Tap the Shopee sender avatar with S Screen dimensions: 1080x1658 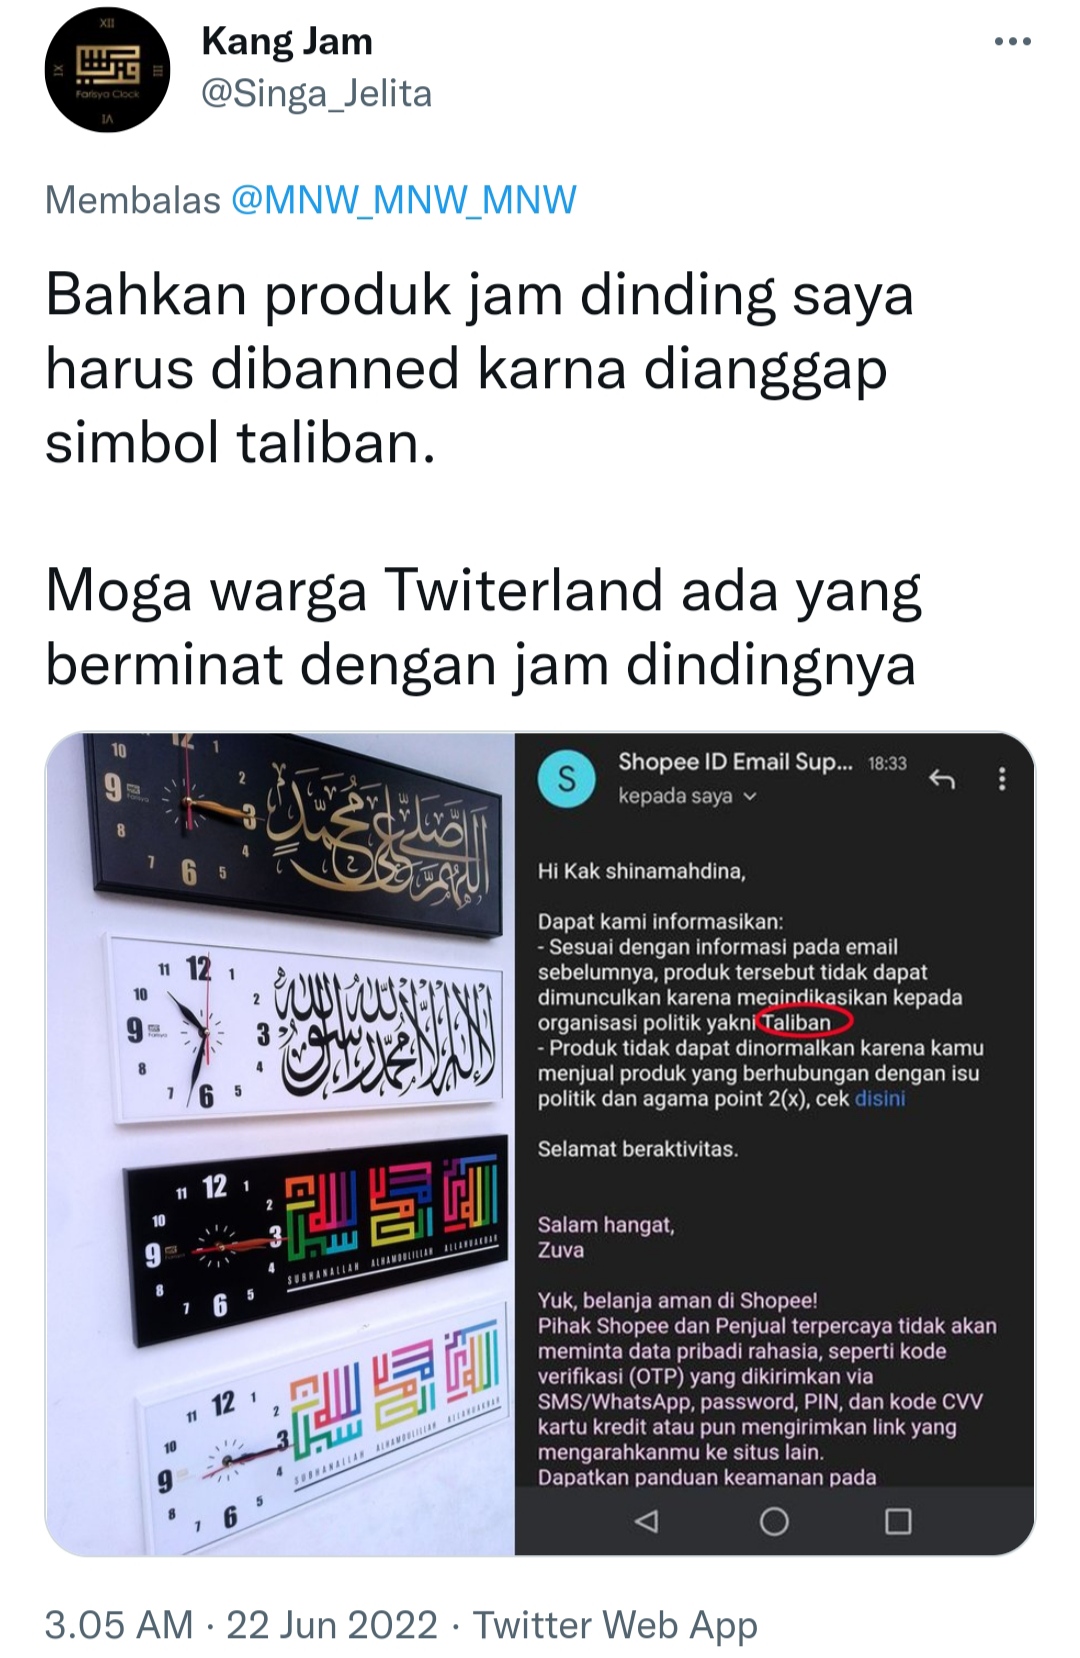click(566, 778)
